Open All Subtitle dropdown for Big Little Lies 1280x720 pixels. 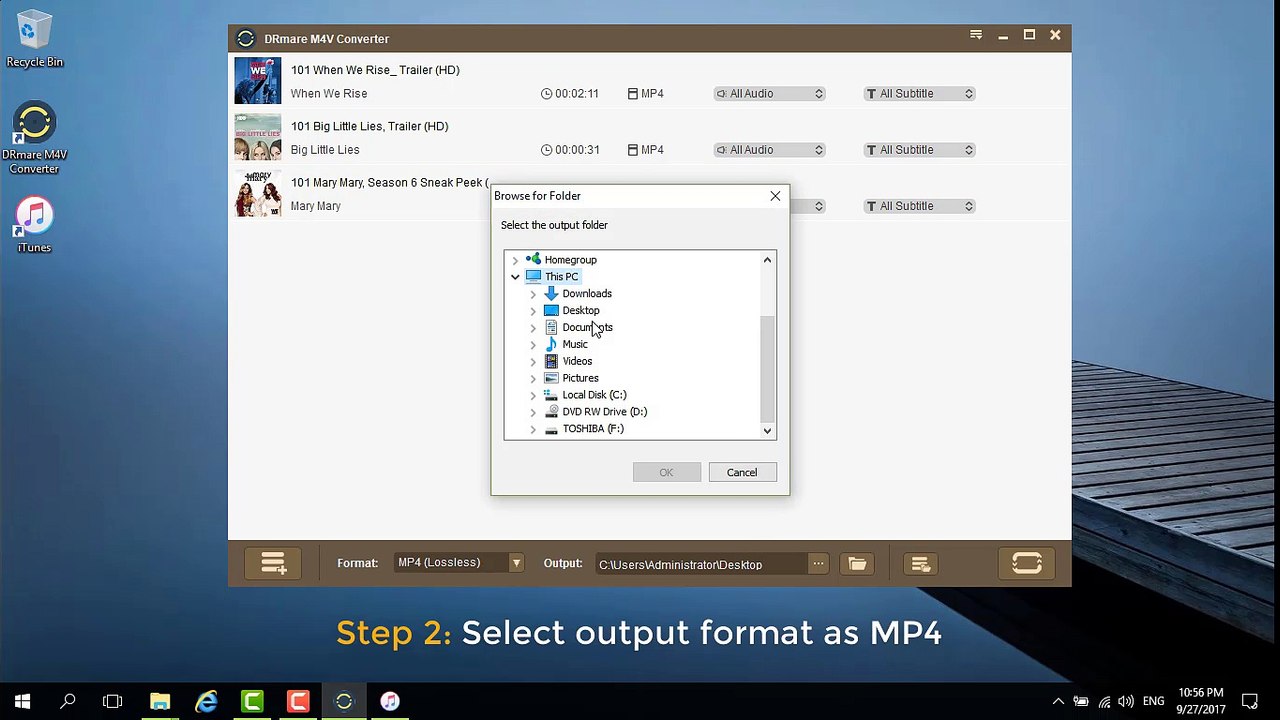pyautogui.click(x=919, y=150)
